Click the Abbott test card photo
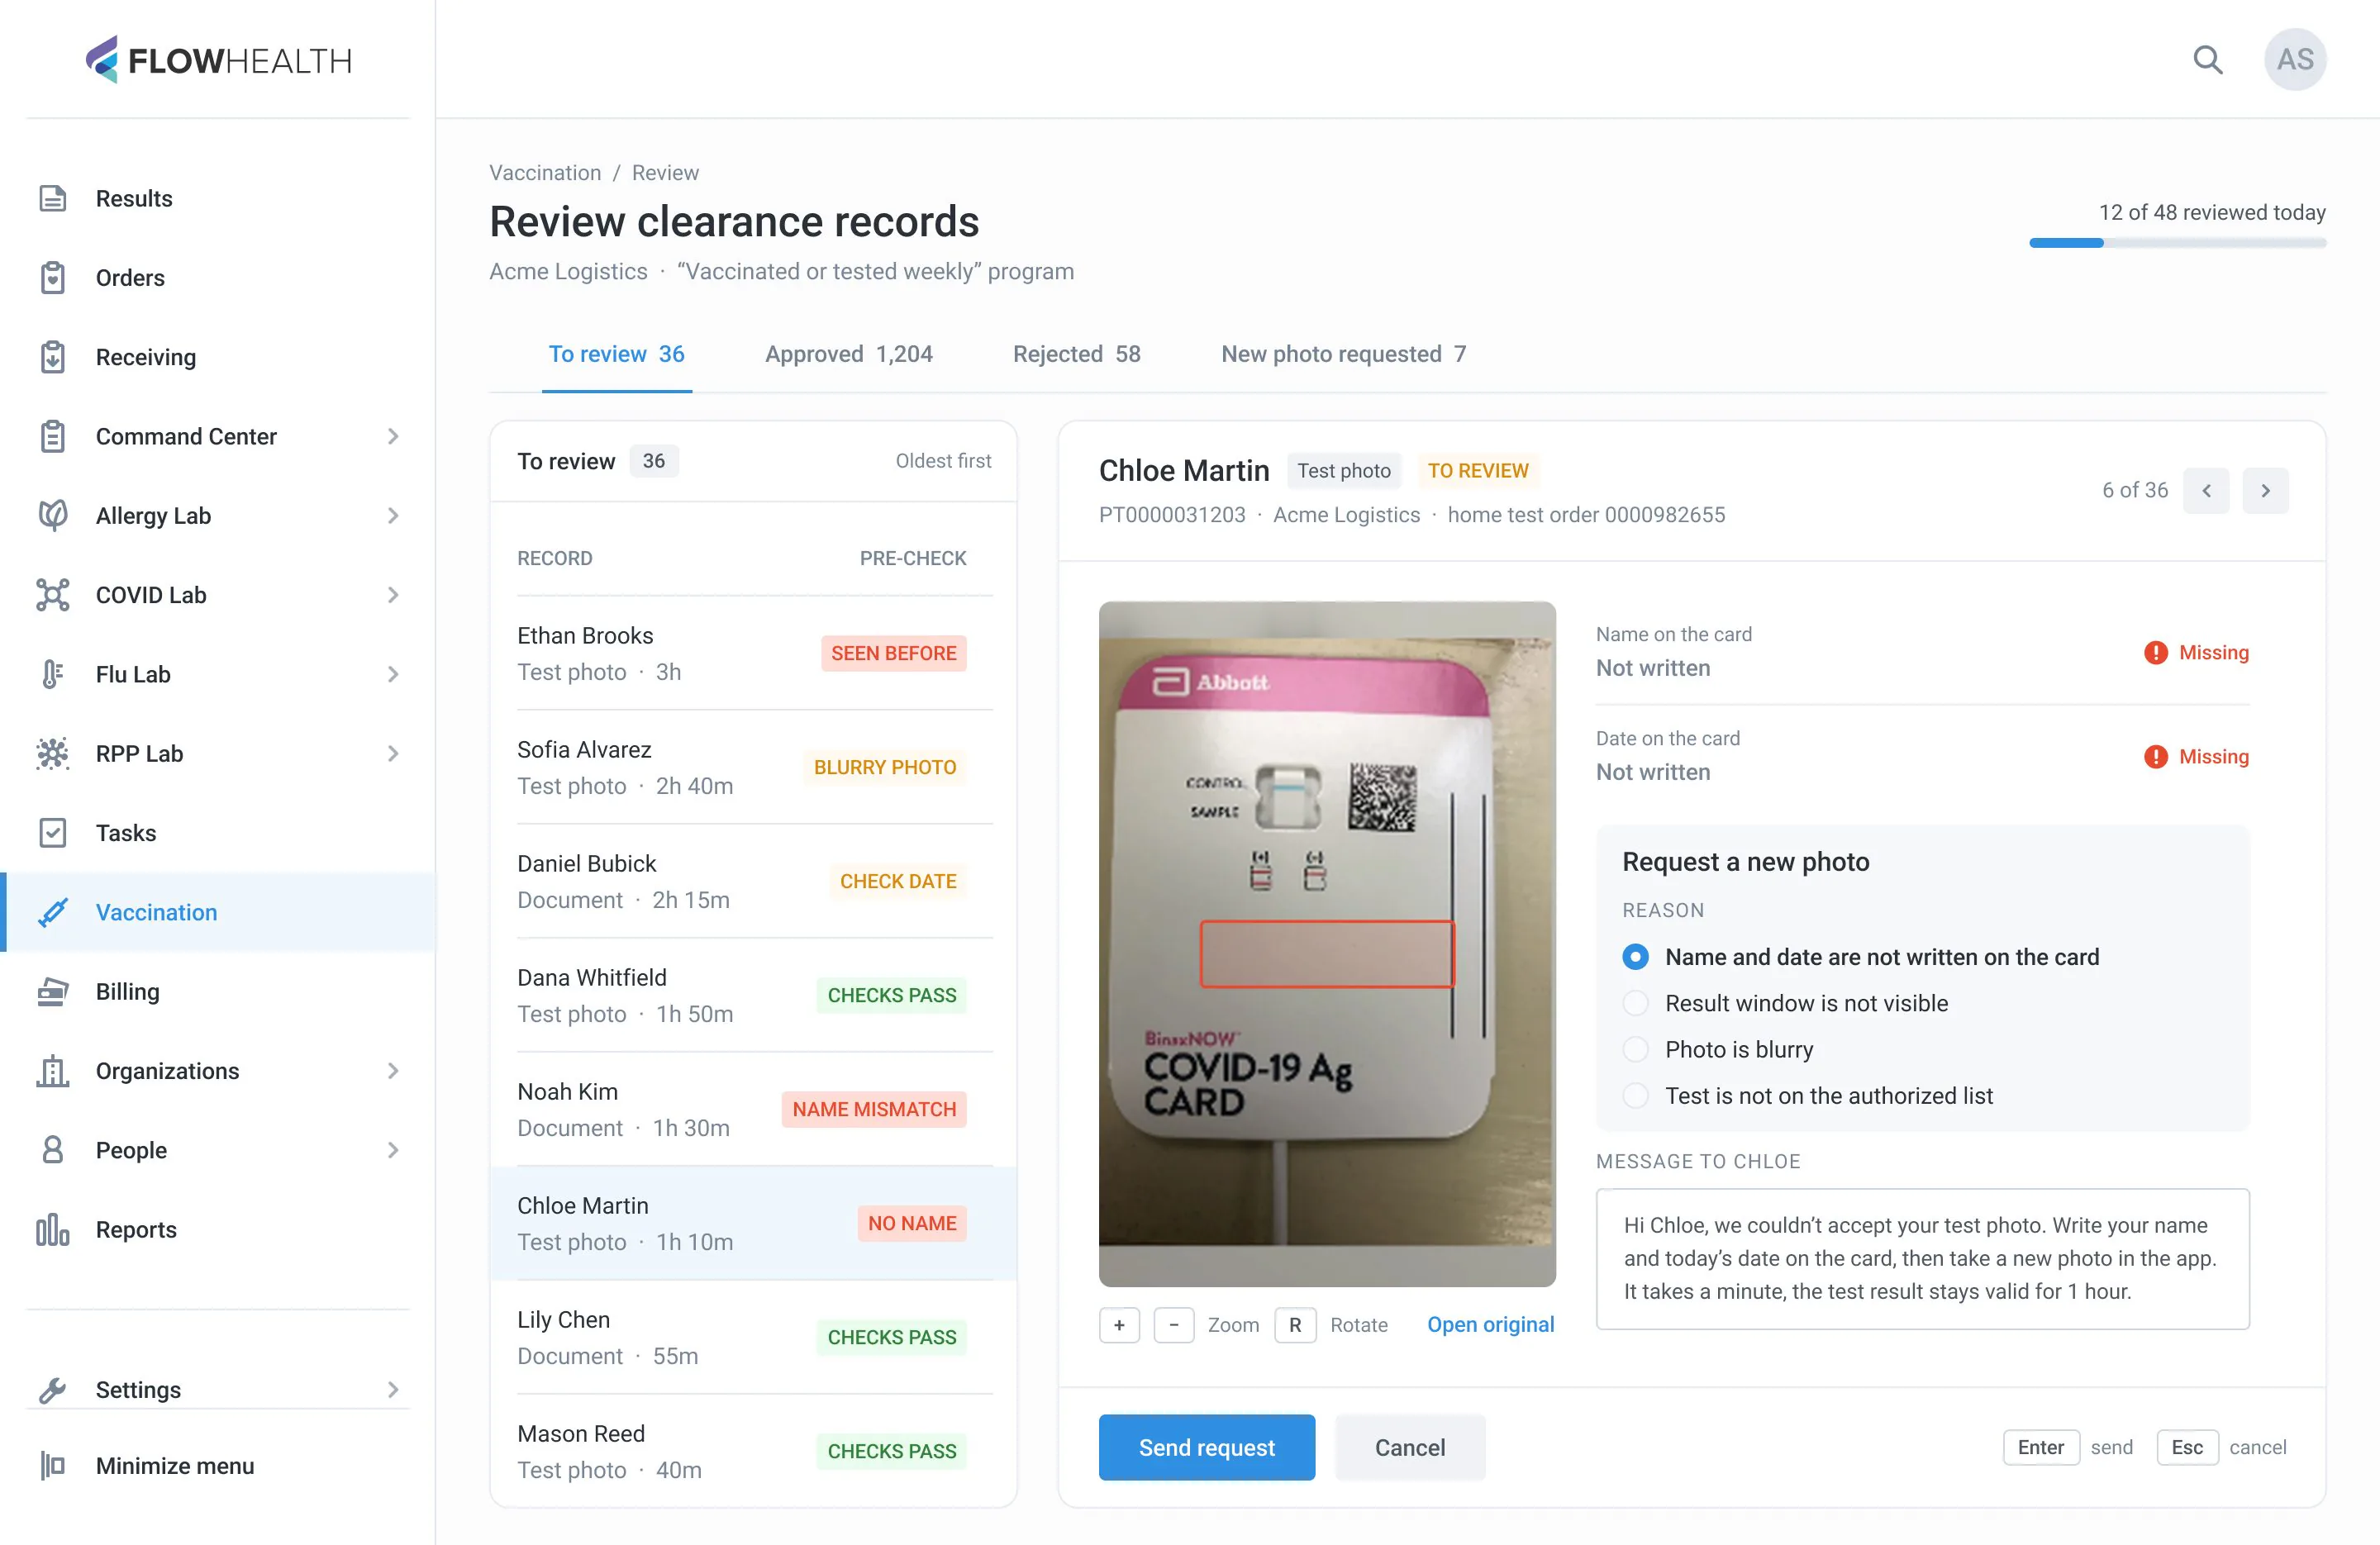2380x1545 pixels. [x=1327, y=943]
